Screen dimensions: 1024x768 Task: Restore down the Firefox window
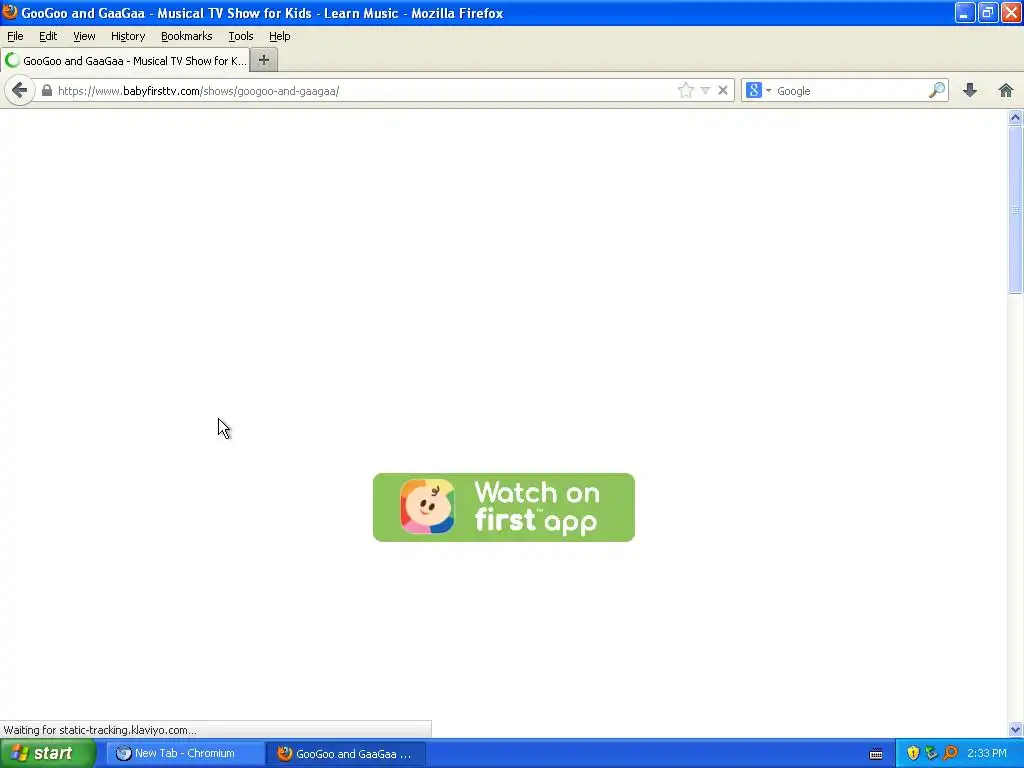point(987,12)
